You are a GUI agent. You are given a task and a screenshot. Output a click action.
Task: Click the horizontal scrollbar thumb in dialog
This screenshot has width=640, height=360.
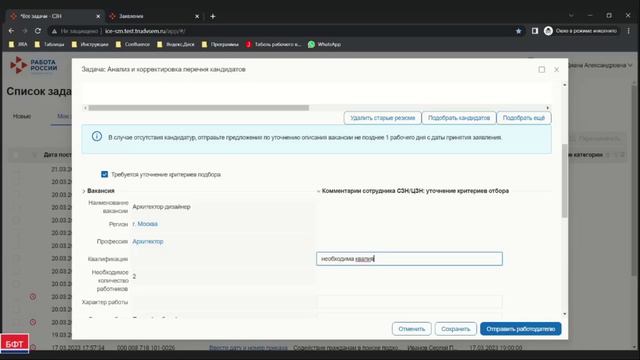(x=198, y=108)
